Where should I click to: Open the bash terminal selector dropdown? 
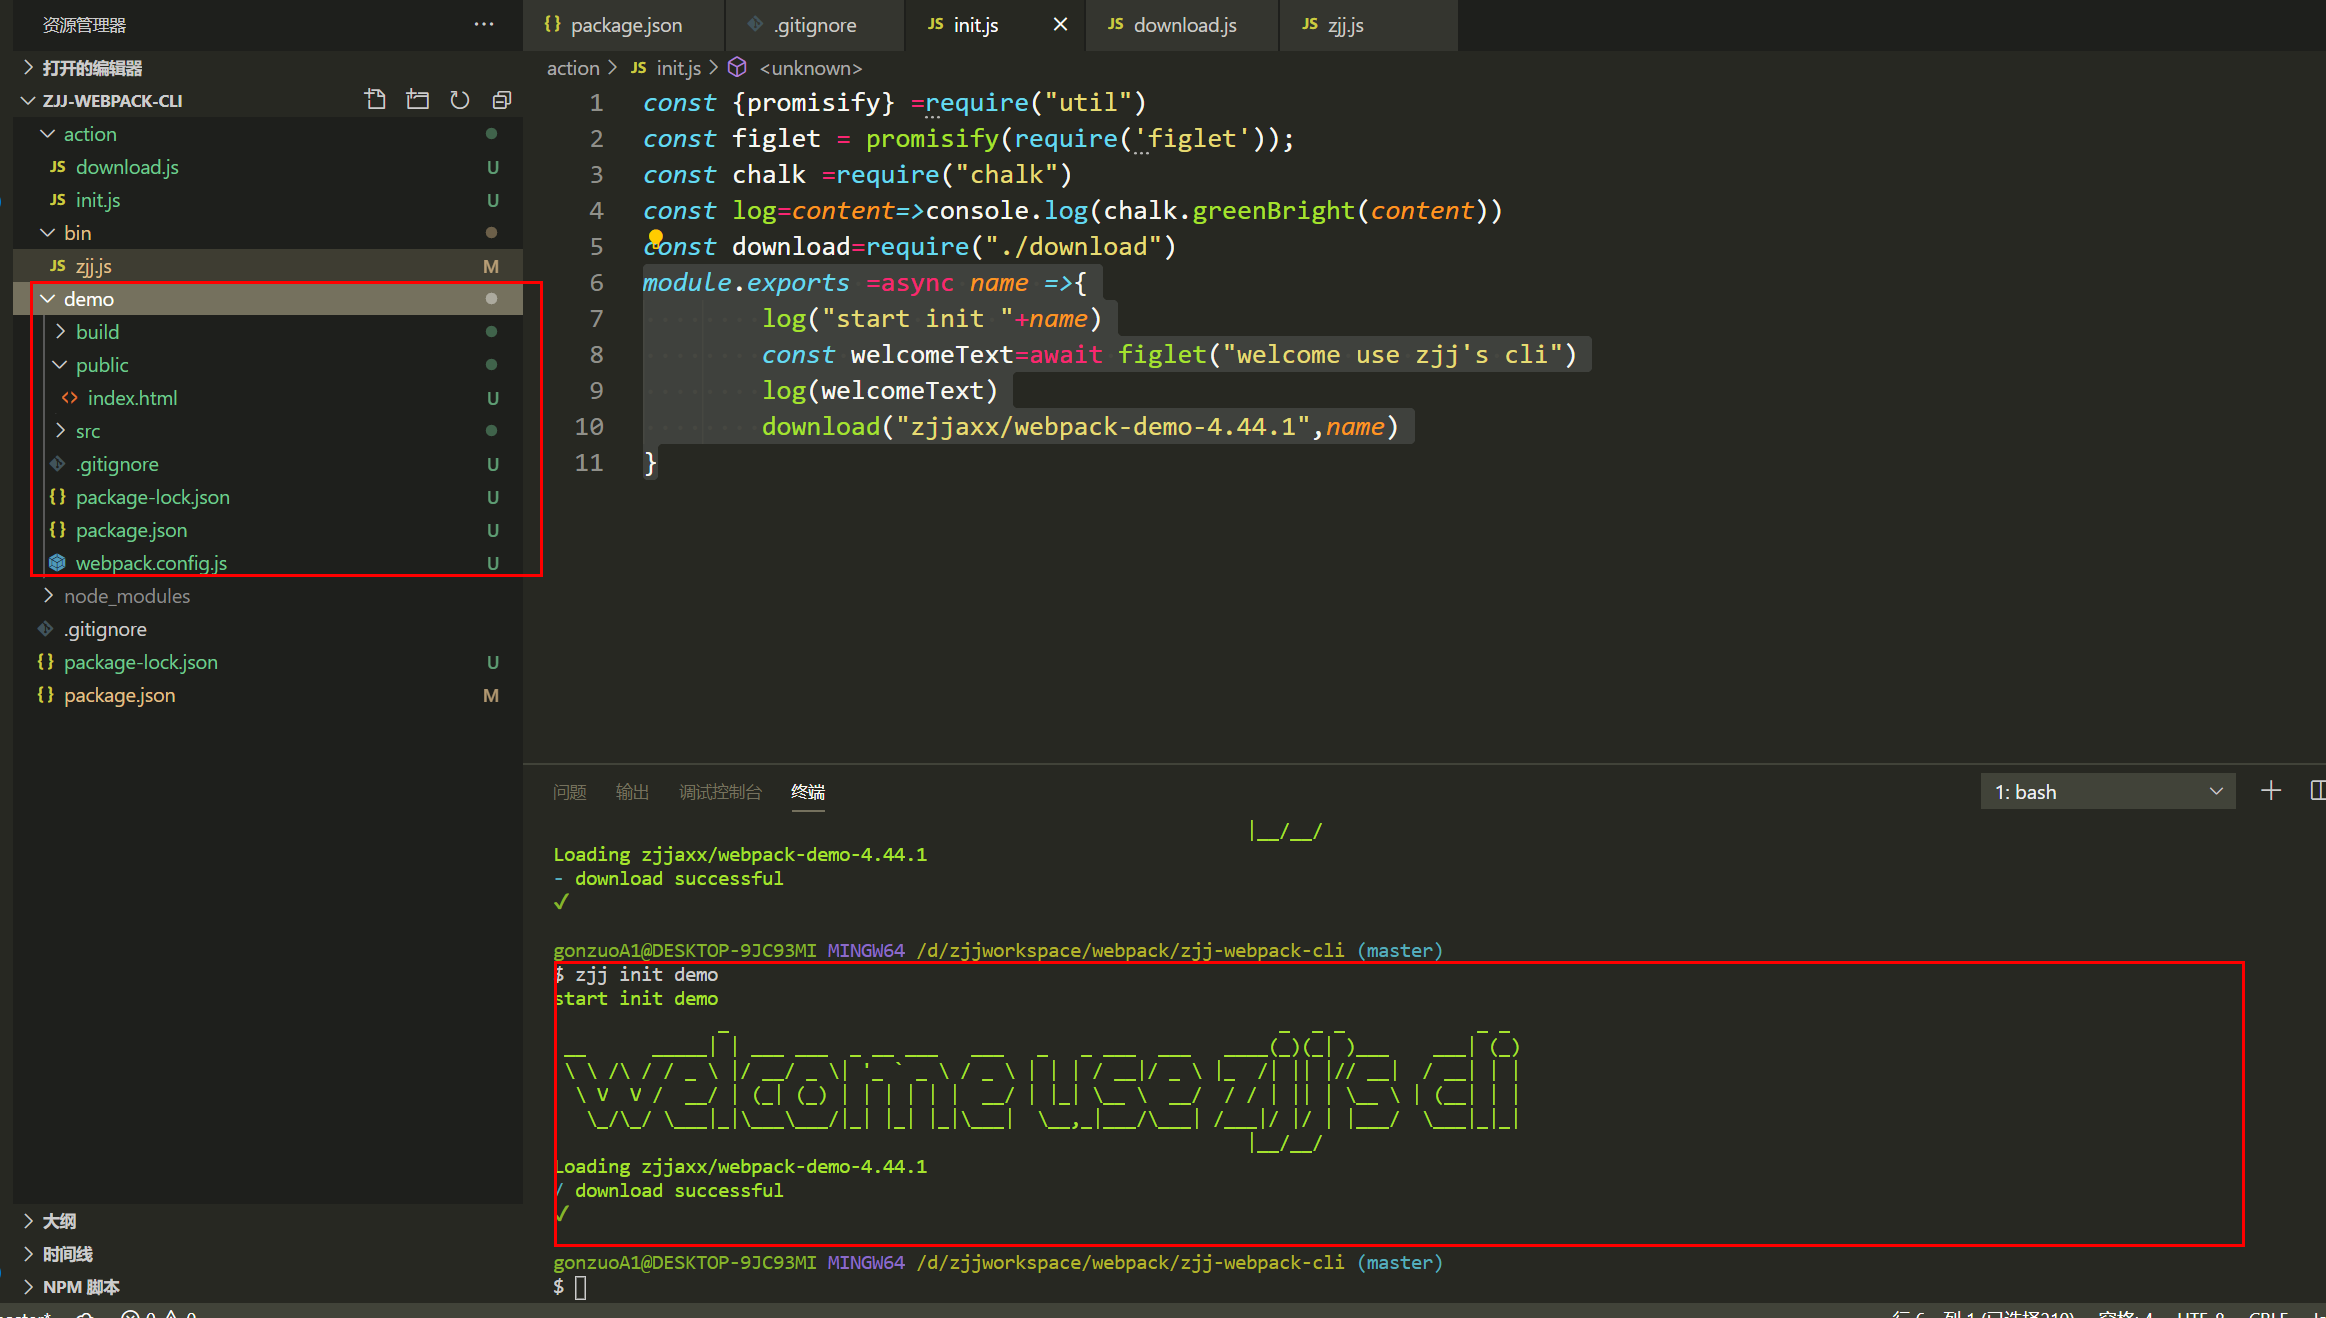[2107, 792]
